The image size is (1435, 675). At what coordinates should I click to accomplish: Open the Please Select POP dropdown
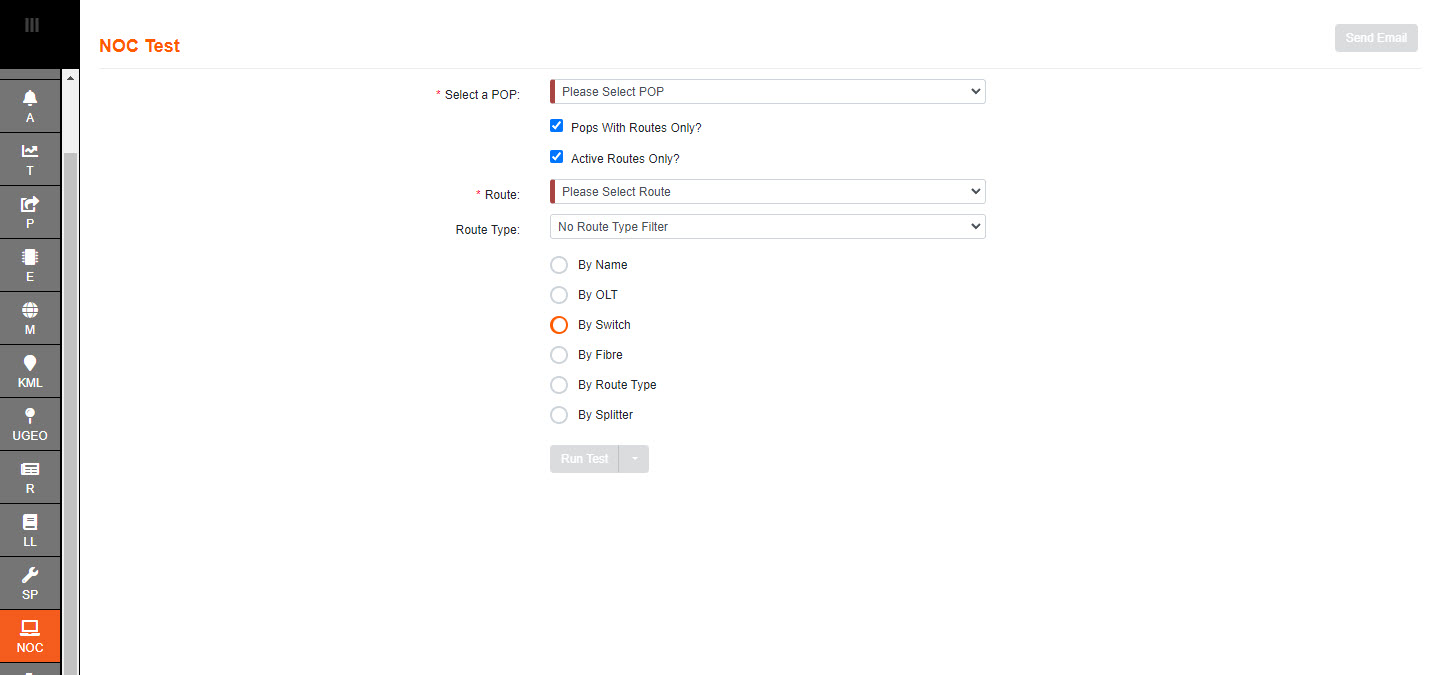tap(767, 92)
